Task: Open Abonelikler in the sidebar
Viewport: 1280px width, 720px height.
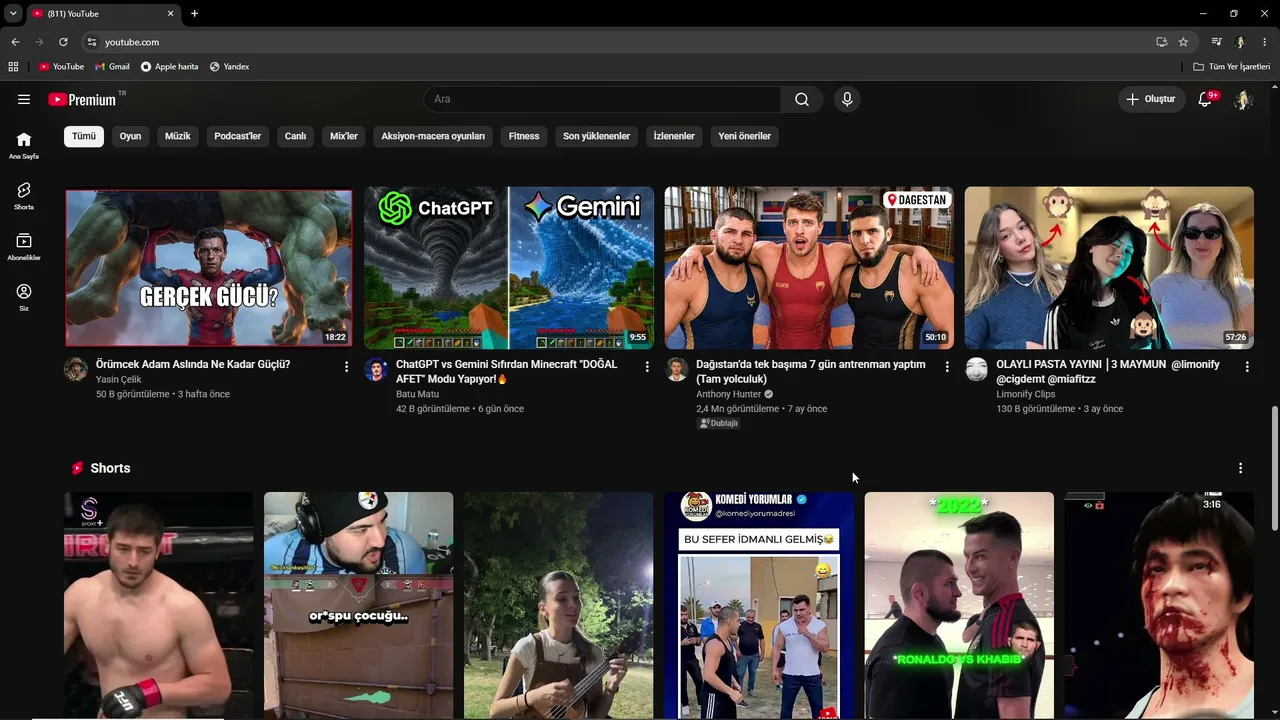Action: point(24,247)
